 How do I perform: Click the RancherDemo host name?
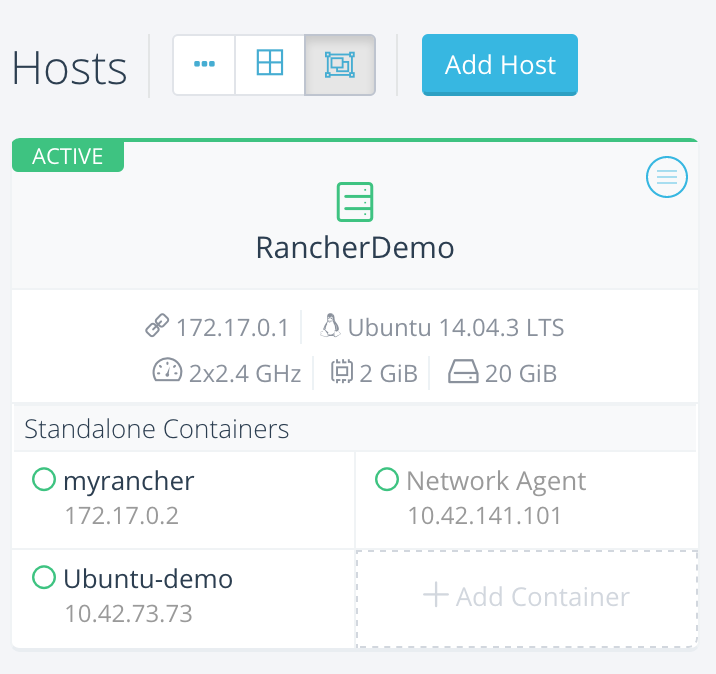click(355, 247)
